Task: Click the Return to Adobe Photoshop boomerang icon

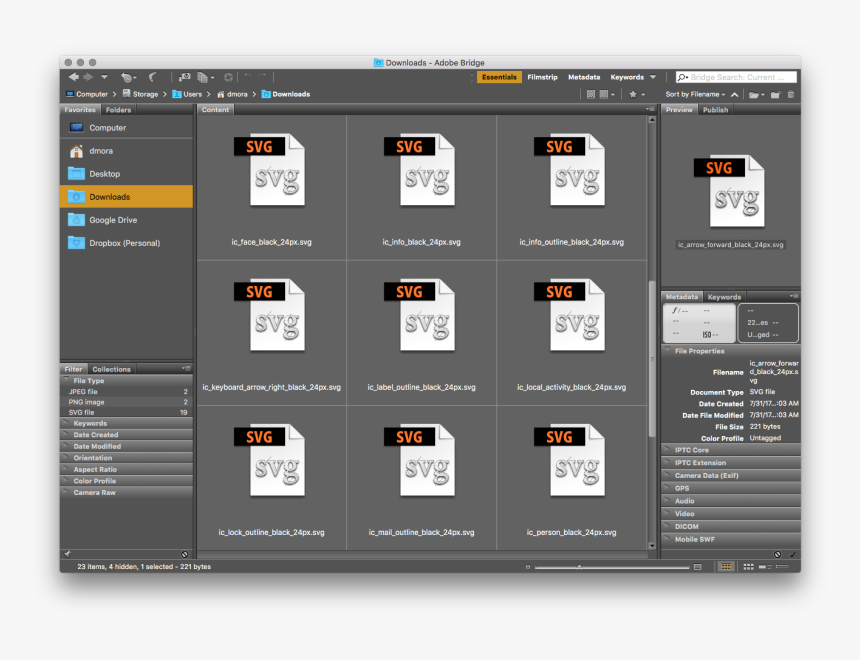Action: coord(150,76)
